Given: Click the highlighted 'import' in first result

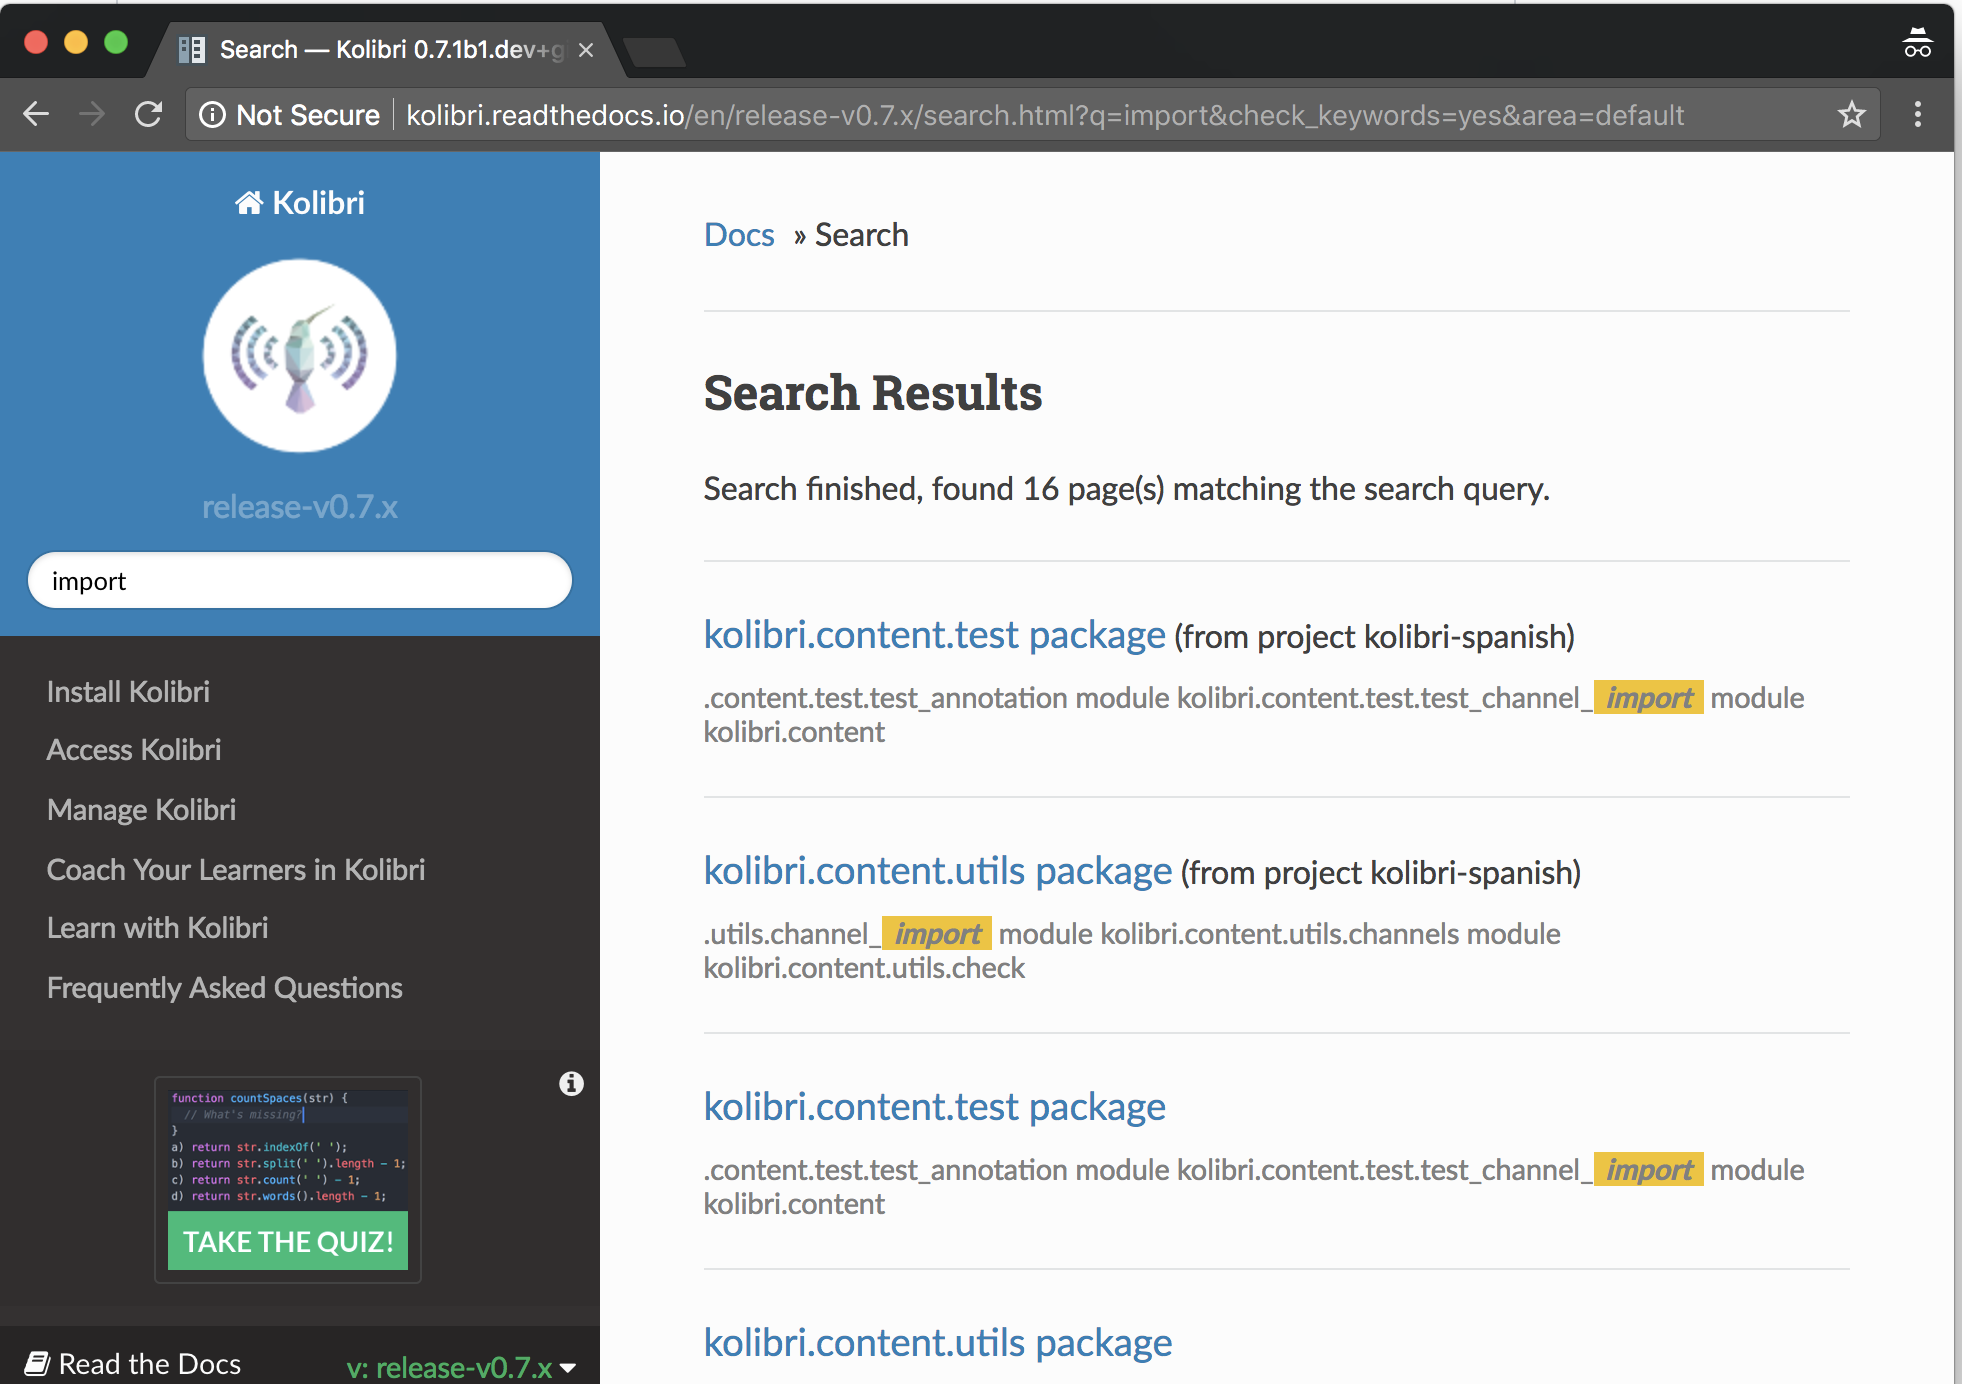Looking at the screenshot, I should click(x=1649, y=698).
